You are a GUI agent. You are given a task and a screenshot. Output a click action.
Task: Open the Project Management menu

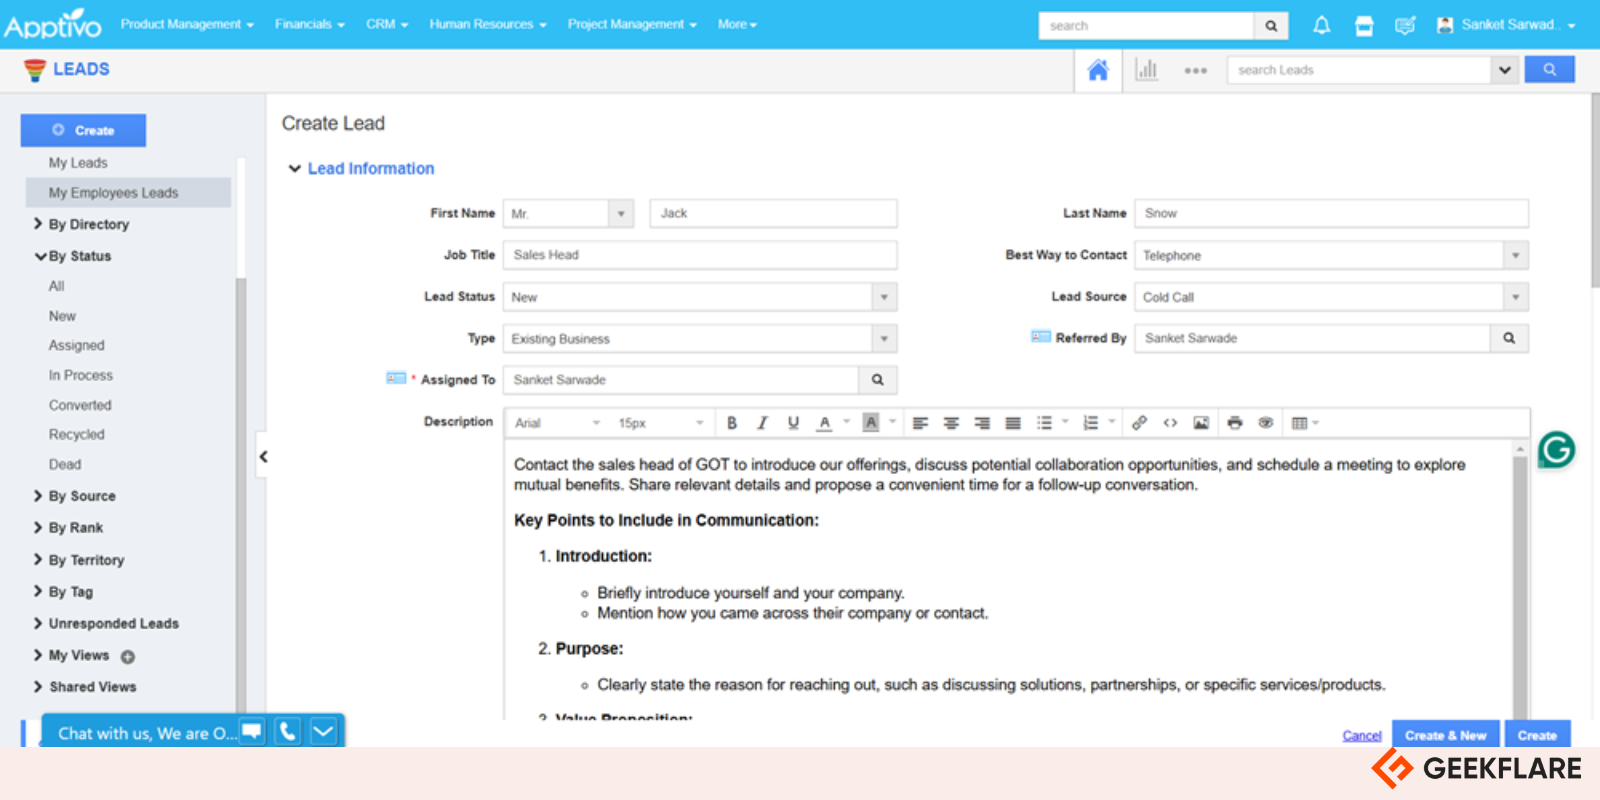[632, 24]
